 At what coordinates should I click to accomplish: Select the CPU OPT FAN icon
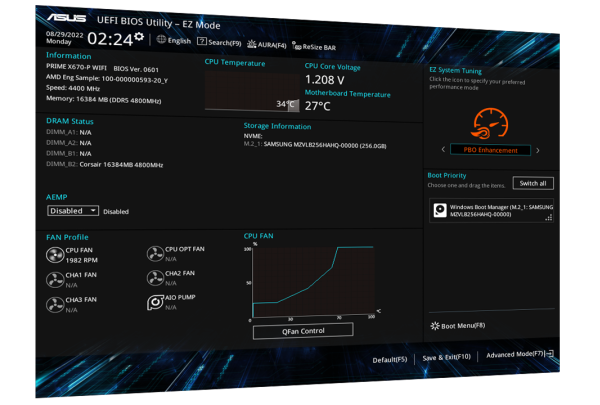point(155,253)
